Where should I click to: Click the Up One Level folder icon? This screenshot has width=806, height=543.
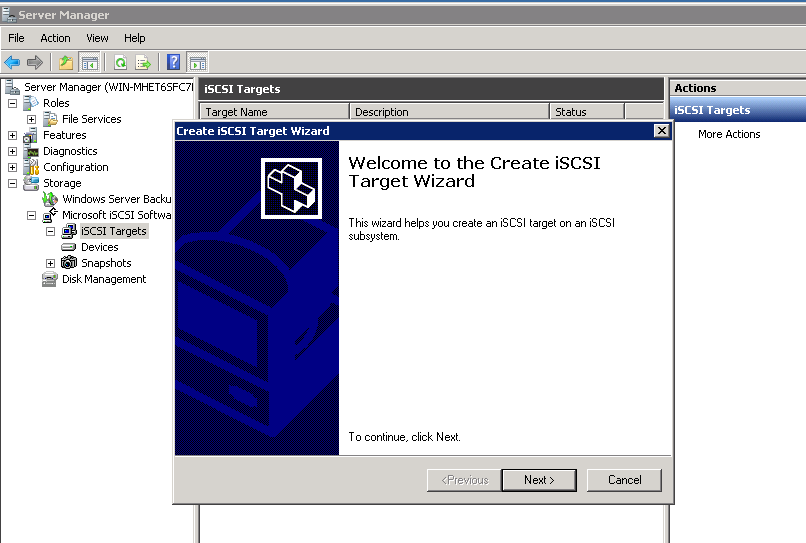pos(66,62)
